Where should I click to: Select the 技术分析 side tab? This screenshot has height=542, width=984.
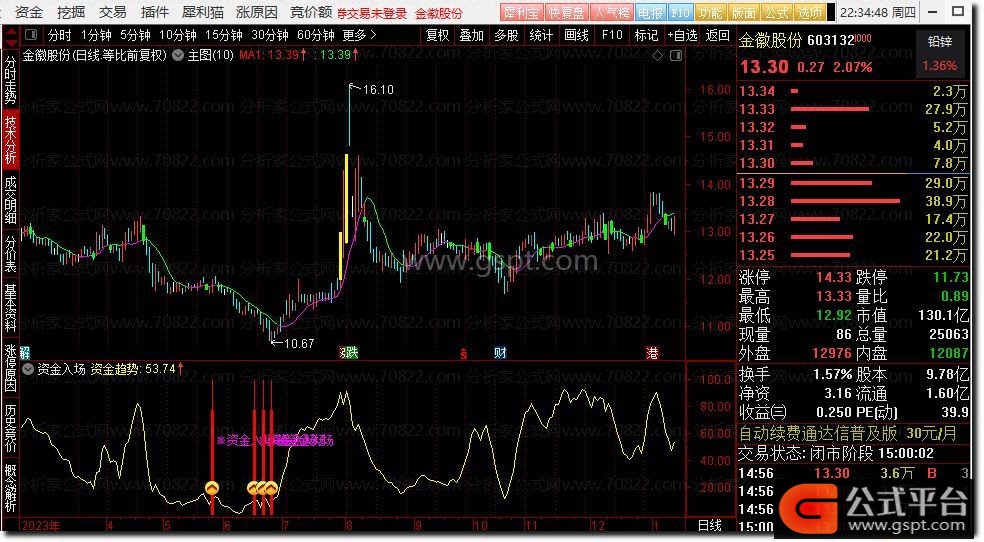[11, 139]
